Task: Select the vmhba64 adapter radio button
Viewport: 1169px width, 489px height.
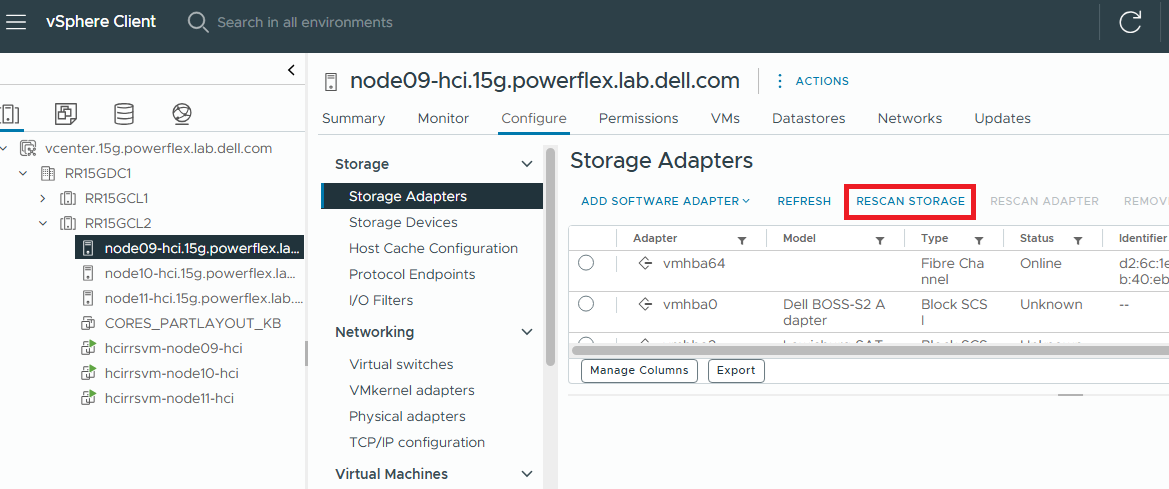Action: (586, 263)
